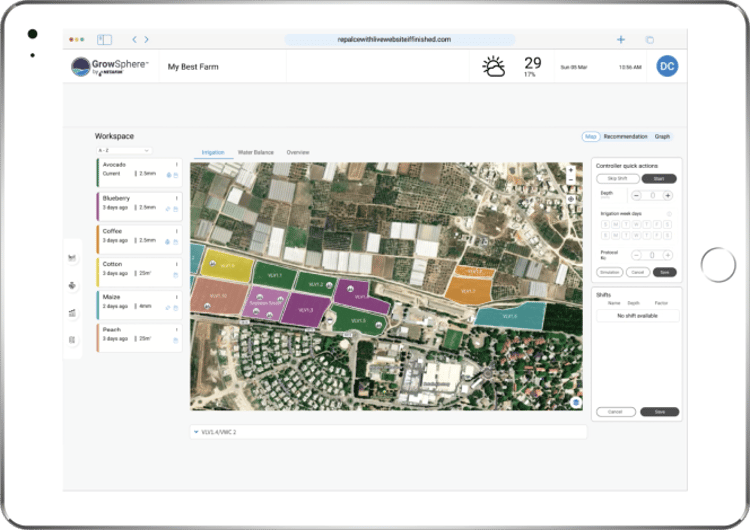Toggle the Recommendation view option
This screenshot has height=530, width=750.
tap(626, 136)
